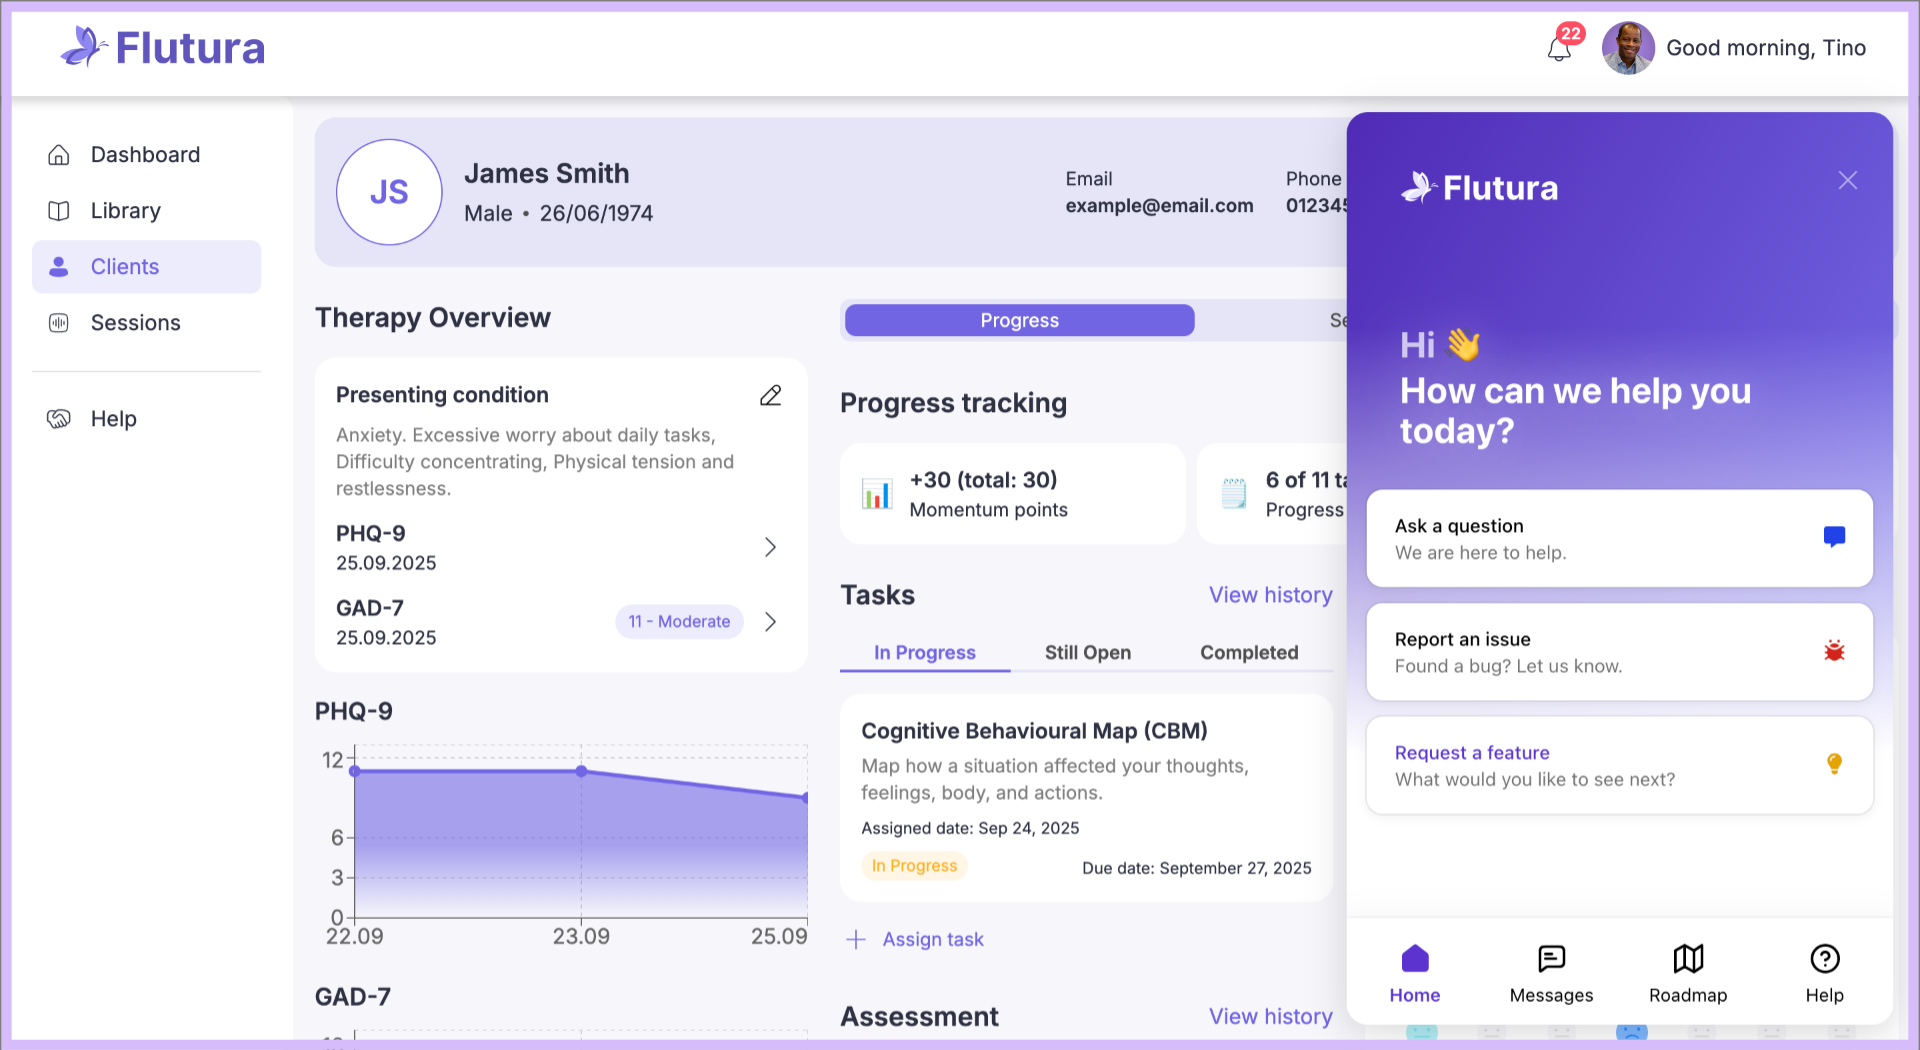Open Sessions from the sidebar
This screenshot has height=1050, width=1920.
coord(135,323)
